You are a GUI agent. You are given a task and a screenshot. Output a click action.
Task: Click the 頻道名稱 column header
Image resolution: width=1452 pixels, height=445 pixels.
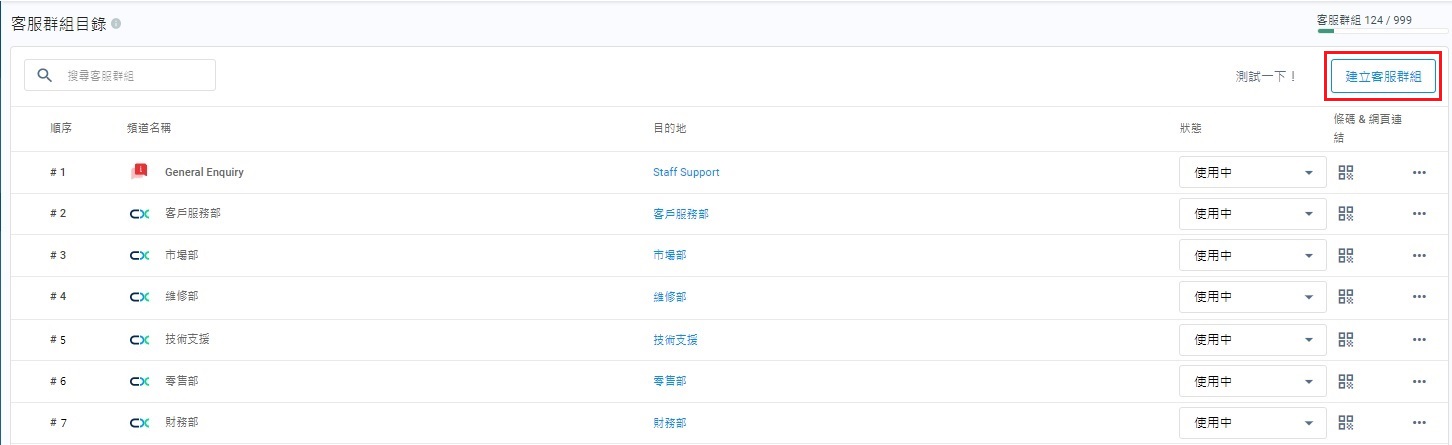click(x=148, y=129)
